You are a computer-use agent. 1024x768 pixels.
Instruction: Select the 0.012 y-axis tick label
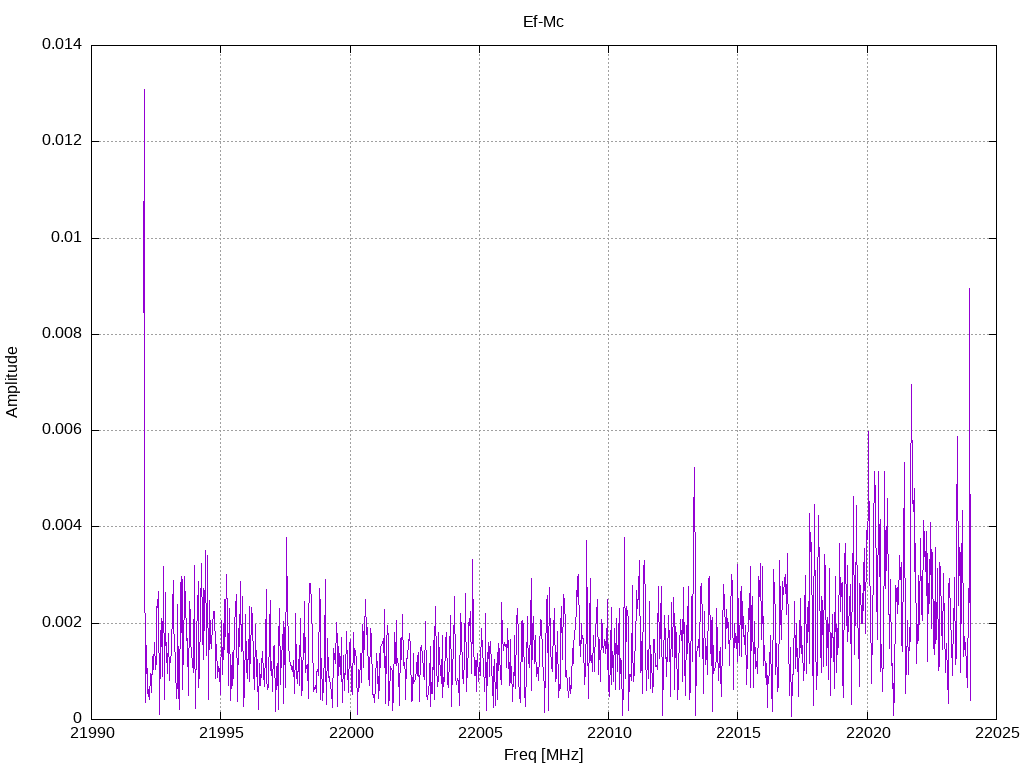click(61, 141)
